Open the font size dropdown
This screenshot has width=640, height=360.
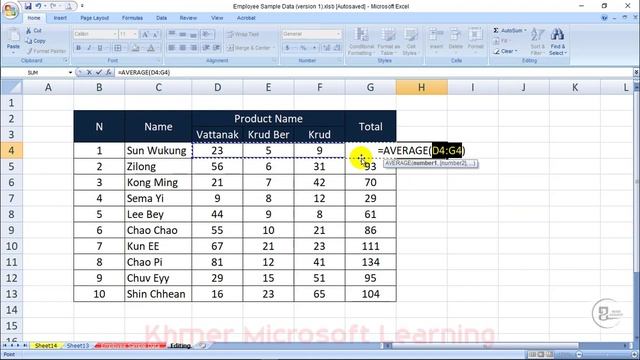click(135, 34)
